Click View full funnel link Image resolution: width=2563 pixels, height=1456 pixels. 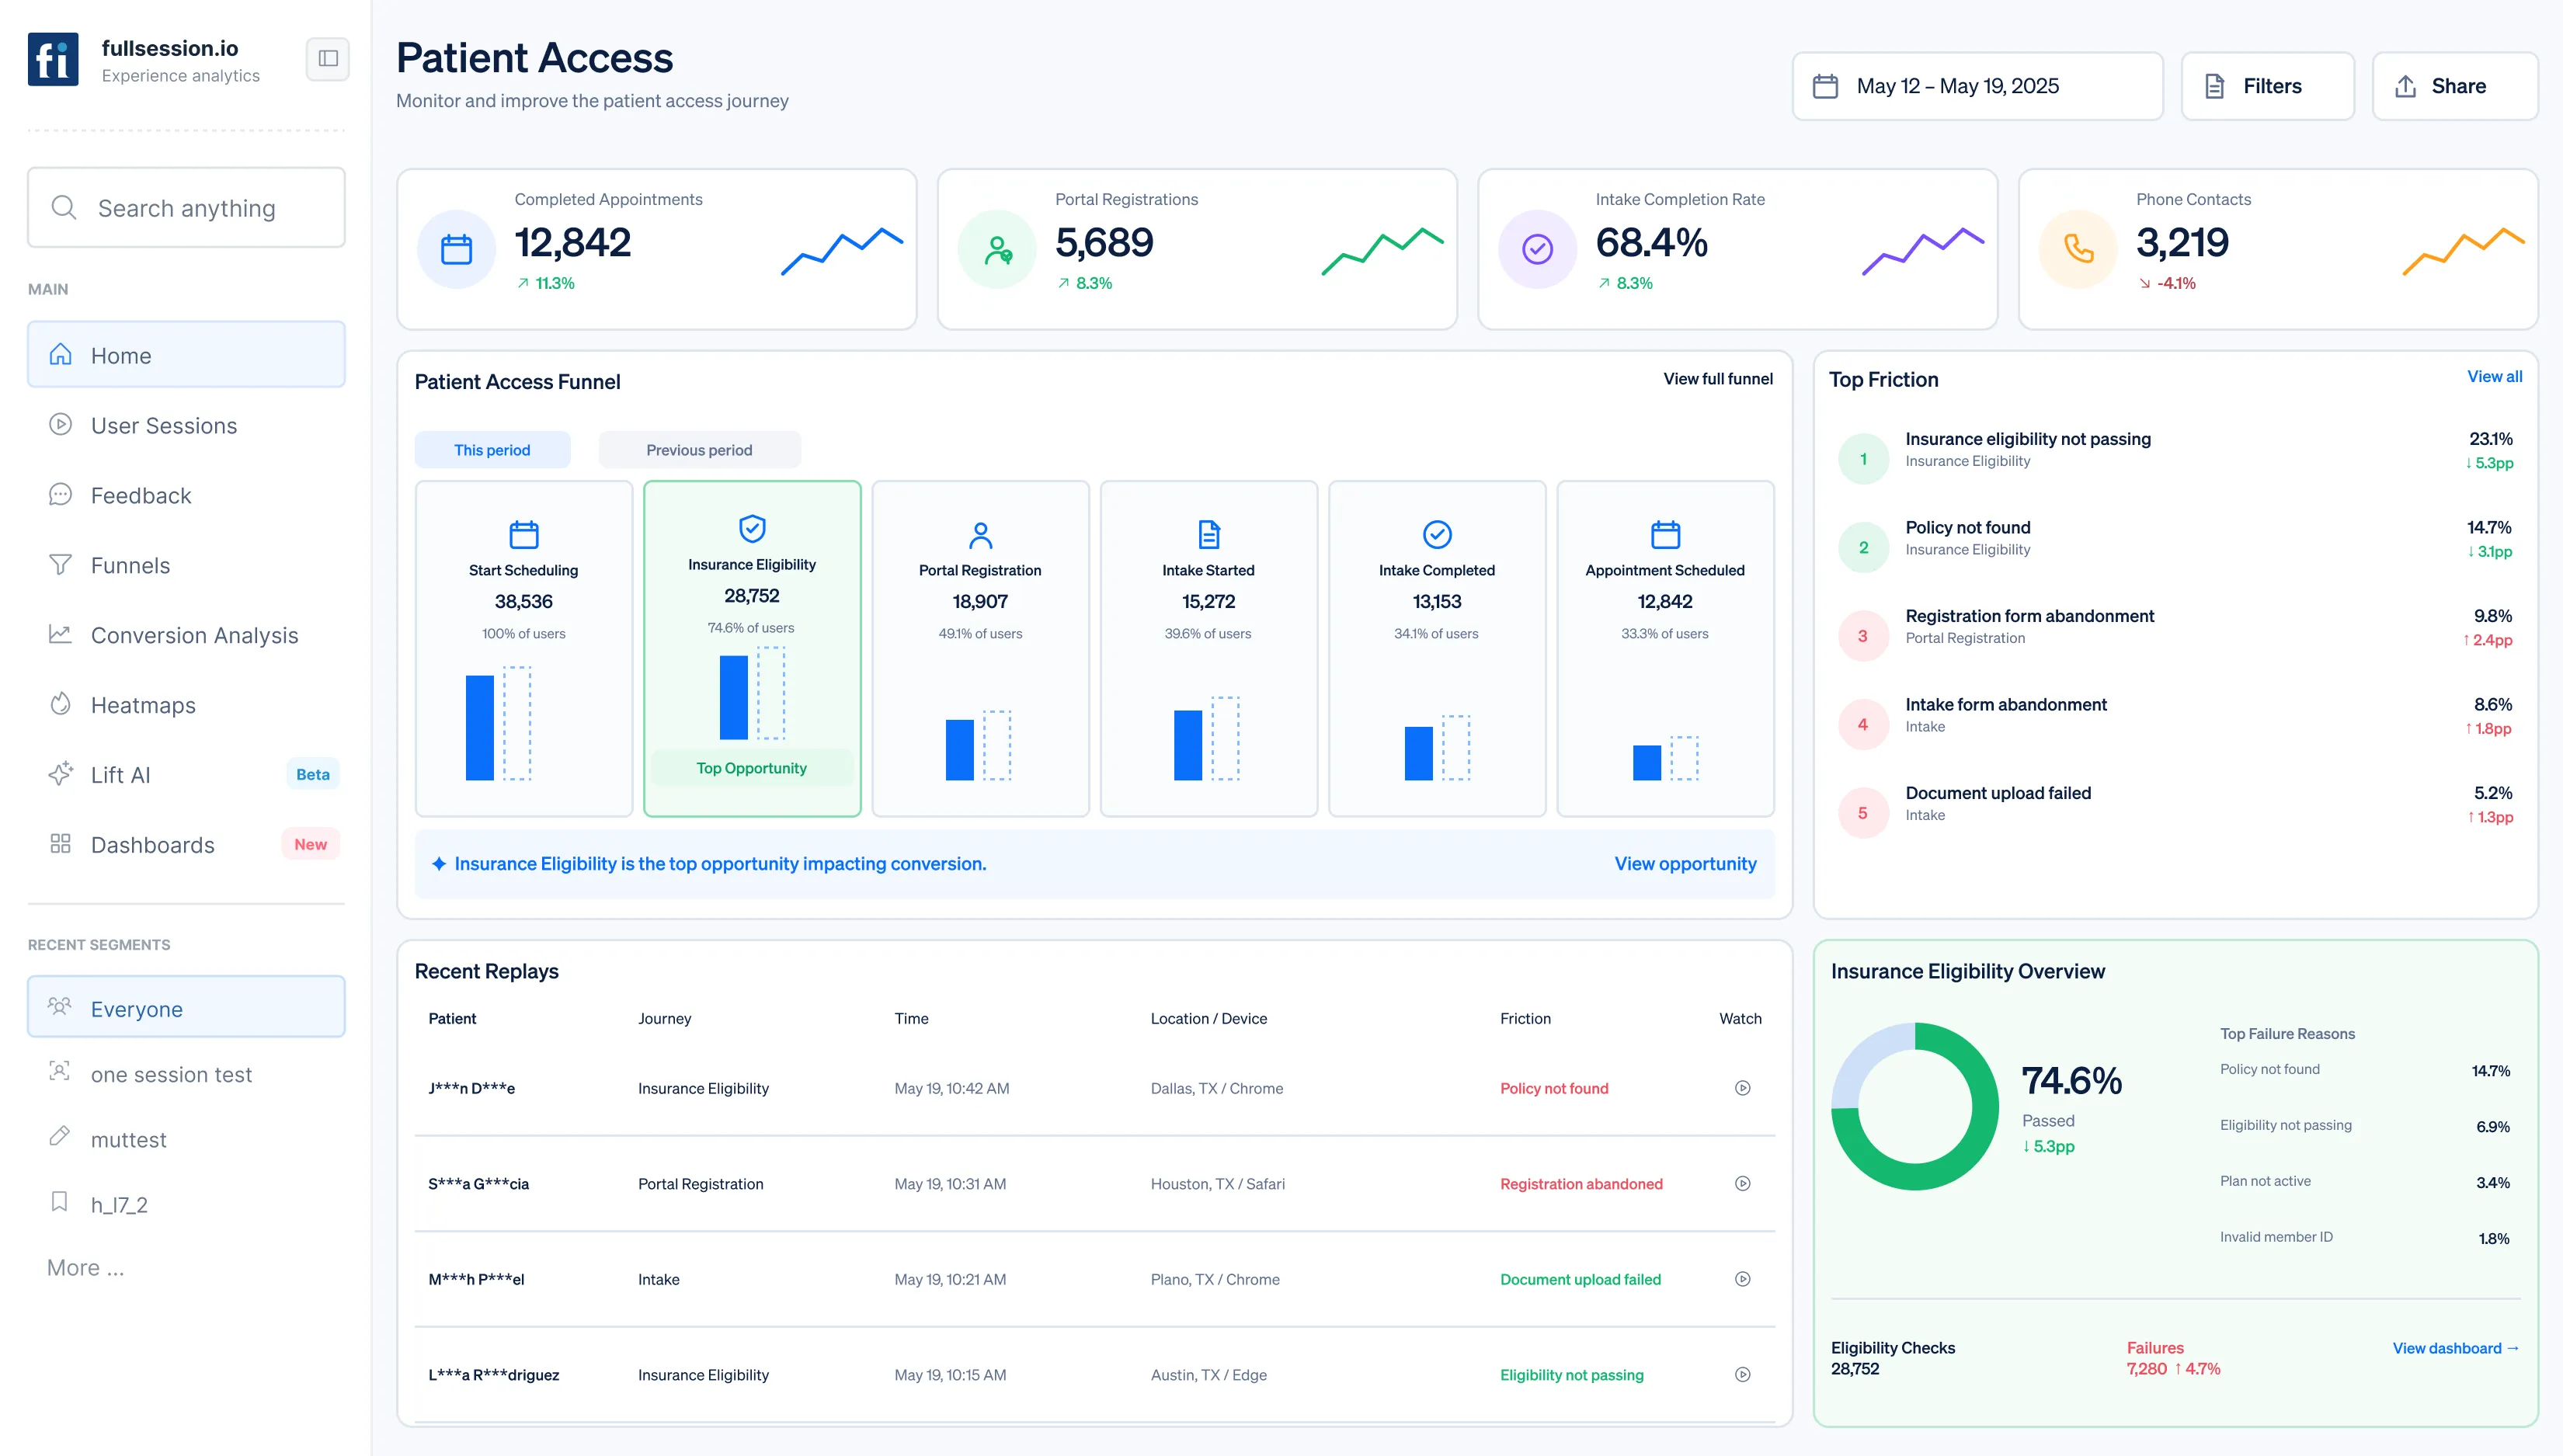[1717, 379]
